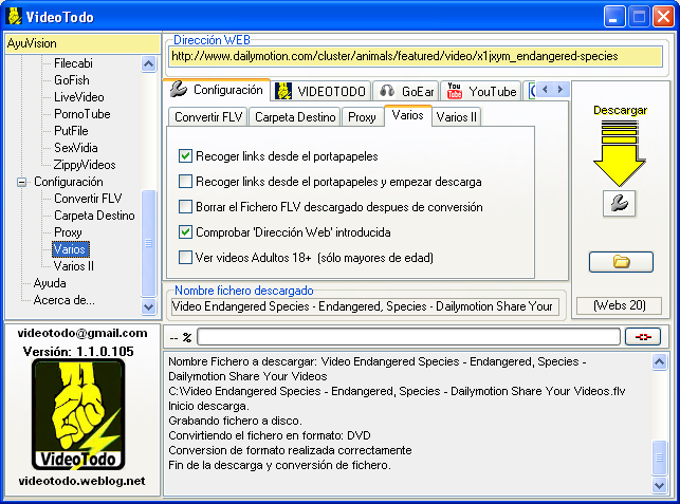
Task: Switch to Carpeta Destino sub-tab
Action: [x=295, y=117]
